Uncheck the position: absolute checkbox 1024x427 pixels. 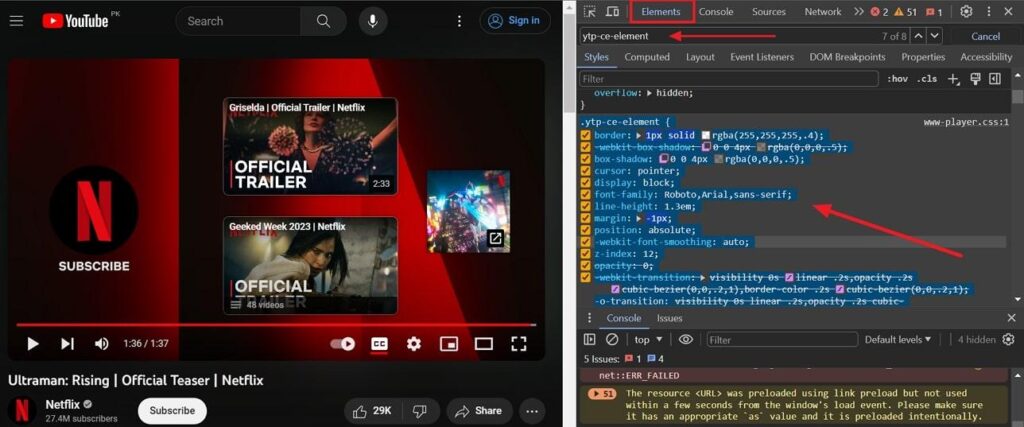click(x=586, y=230)
